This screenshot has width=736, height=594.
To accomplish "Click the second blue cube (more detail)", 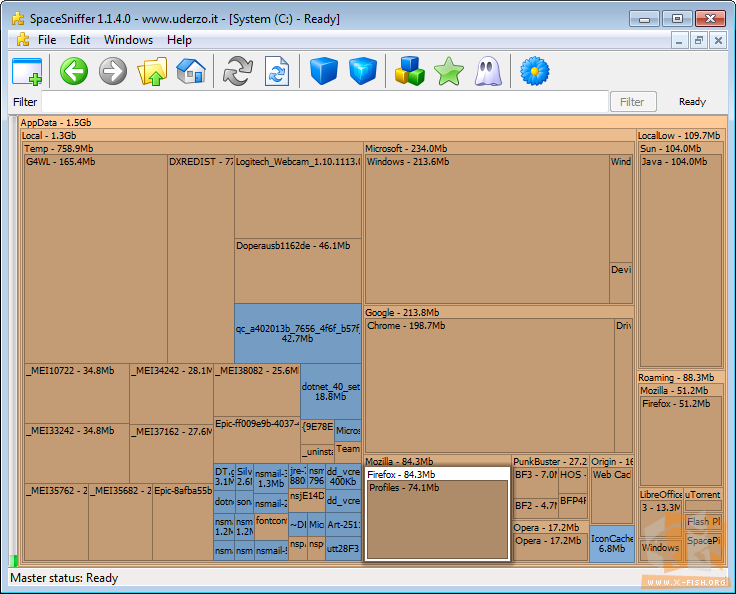I will click(x=362, y=71).
